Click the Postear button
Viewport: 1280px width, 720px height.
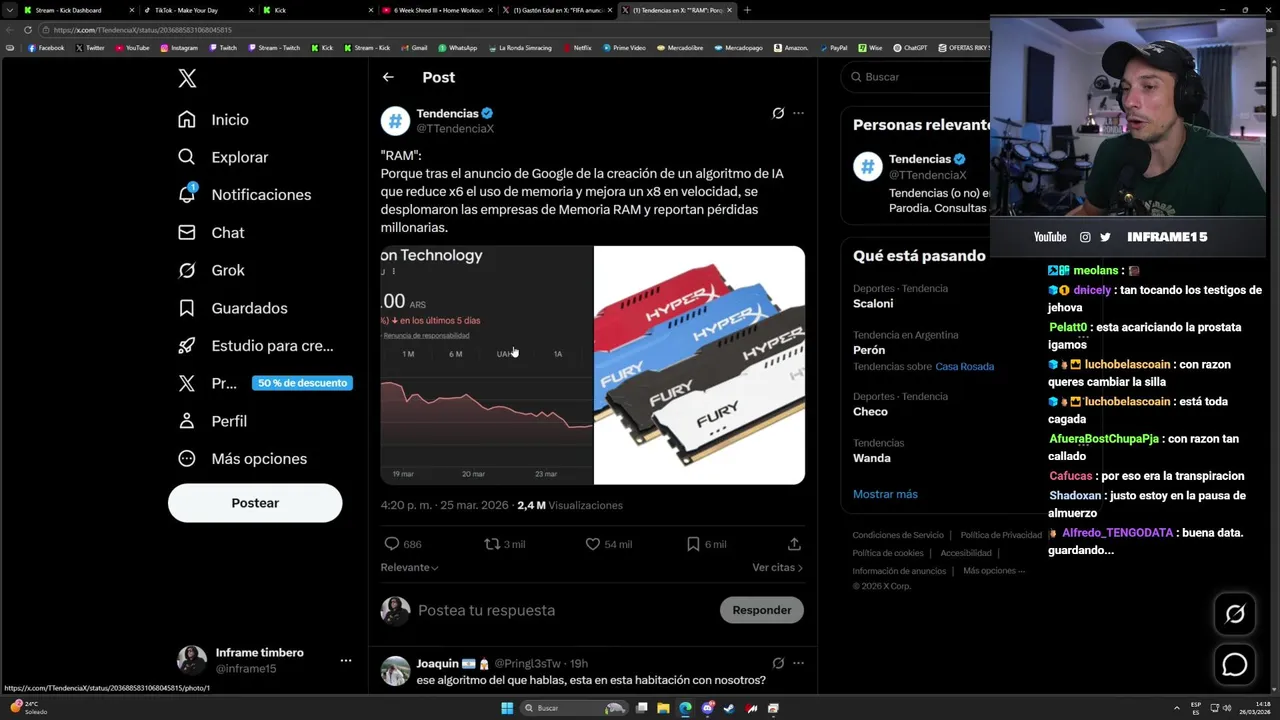coord(255,503)
